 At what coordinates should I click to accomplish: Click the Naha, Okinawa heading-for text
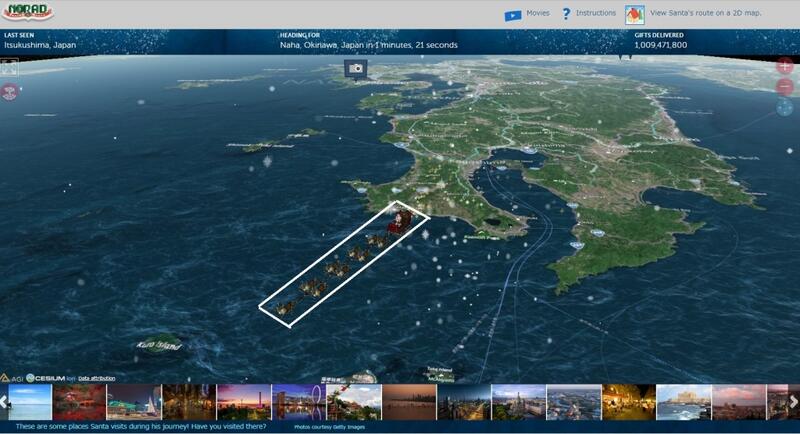(x=368, y=45)
